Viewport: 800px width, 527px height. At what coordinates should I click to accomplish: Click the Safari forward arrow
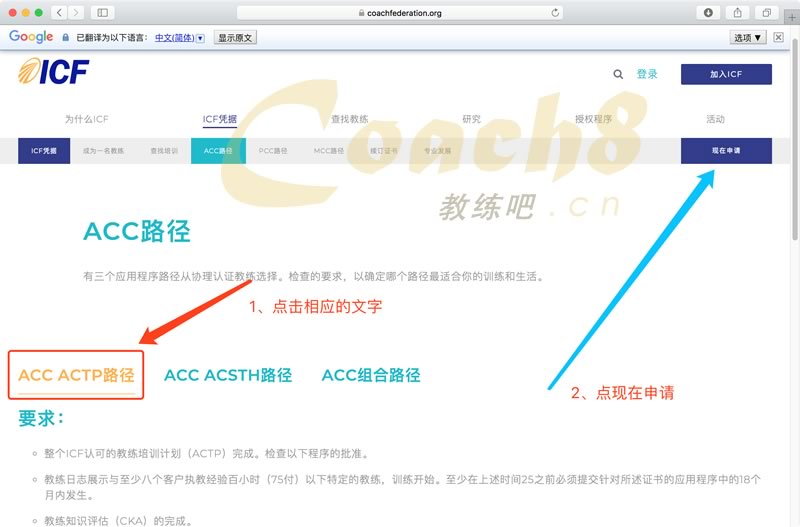point(77,12)
